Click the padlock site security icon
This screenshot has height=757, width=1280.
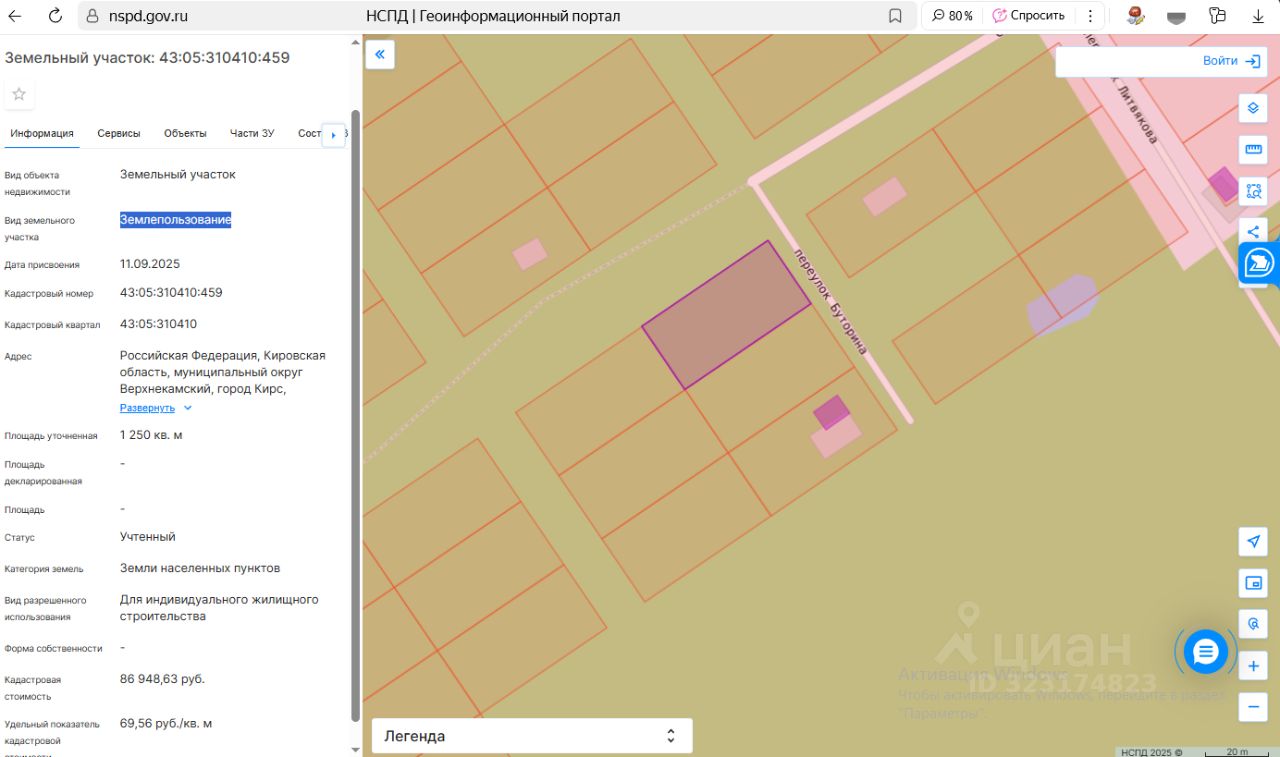[93, 16]
